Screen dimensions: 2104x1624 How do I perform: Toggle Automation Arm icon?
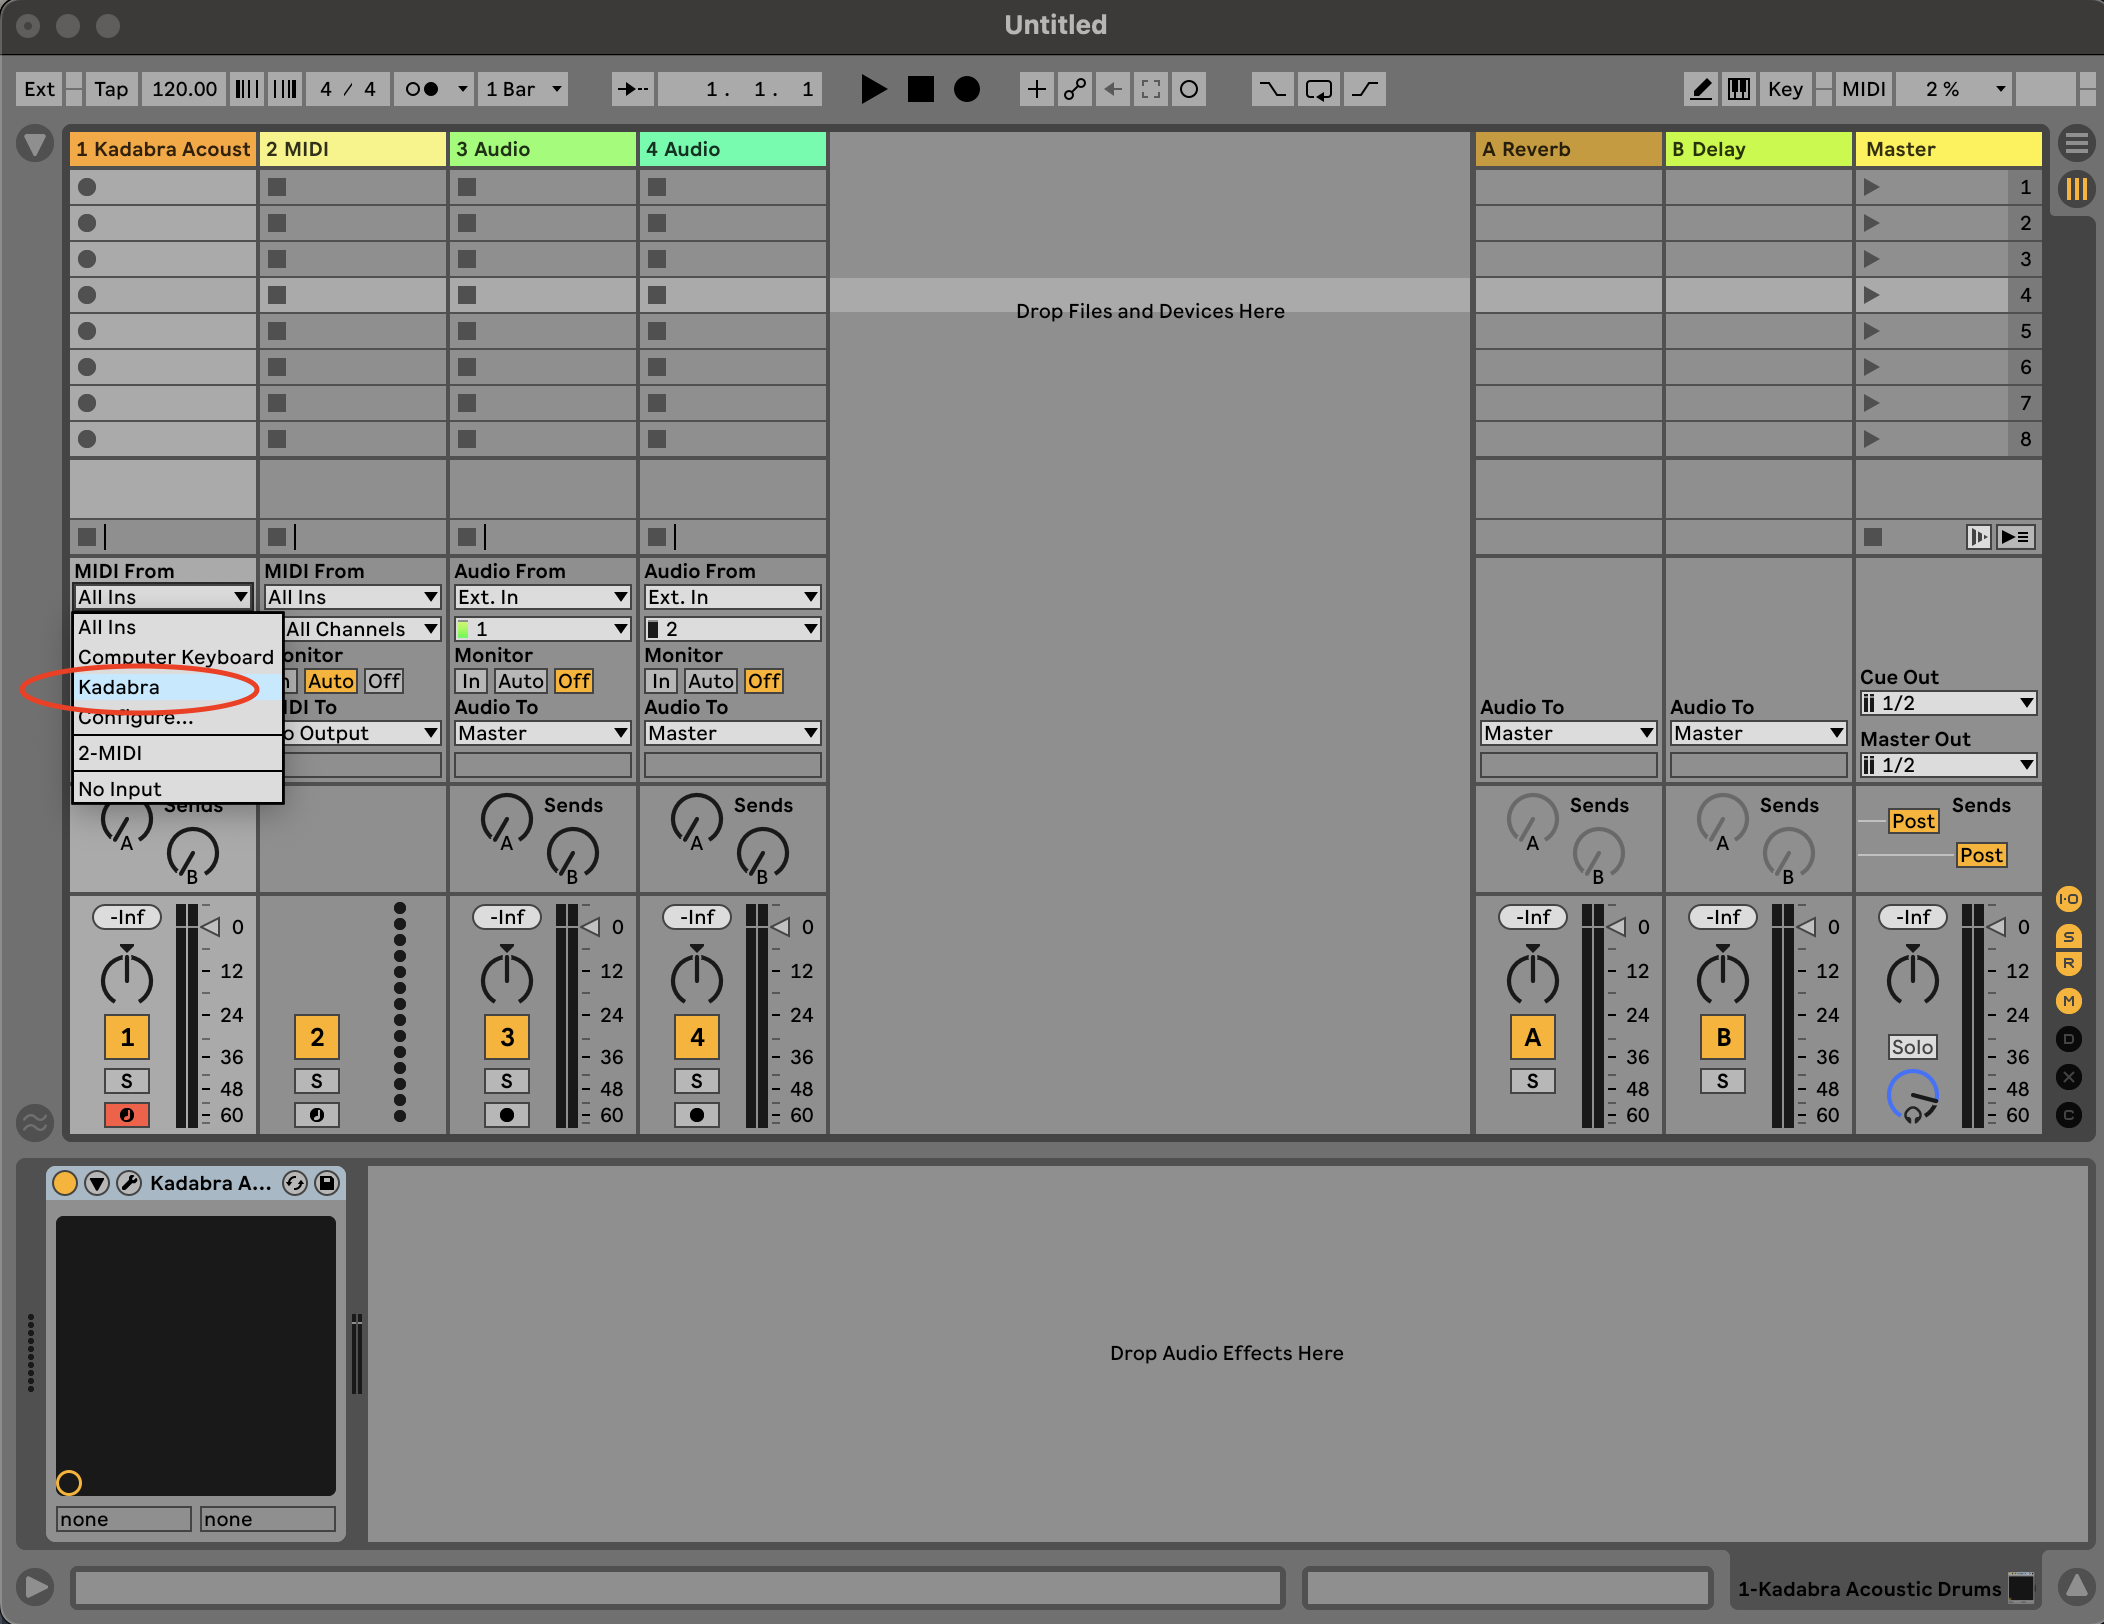[1075, 89]
